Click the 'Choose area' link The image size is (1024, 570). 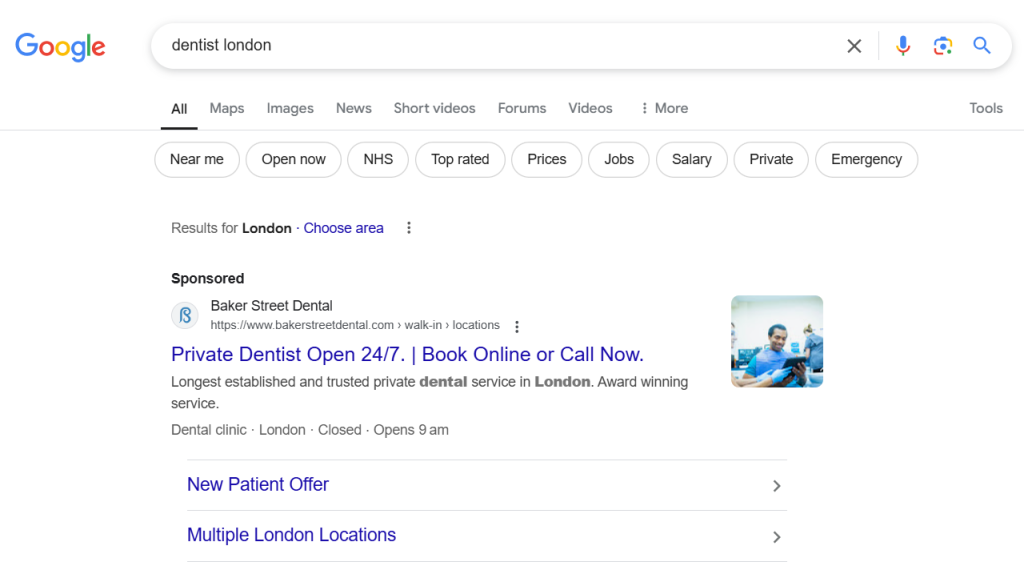click(x=344, y=228)
